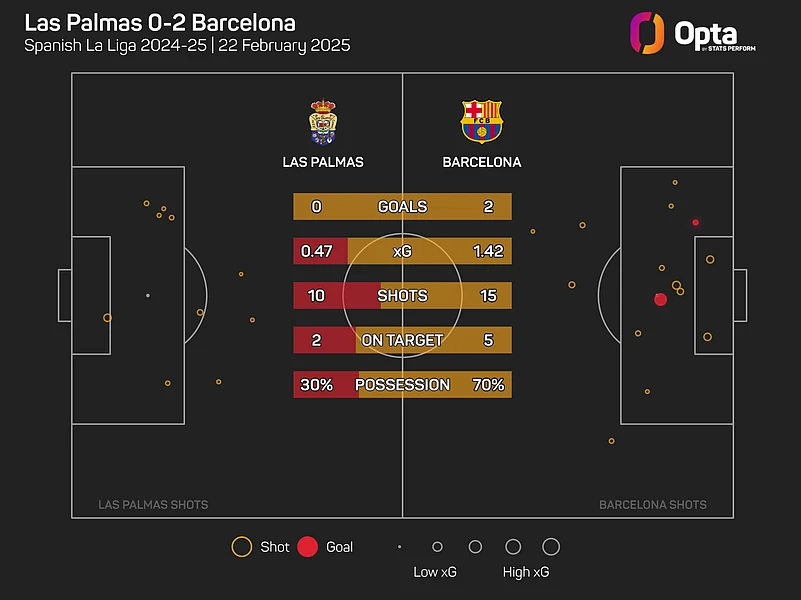The width and height of the screenshot is (801, 600).
Task: Click the orange Shot legend circle
Action: click(241, 547)
